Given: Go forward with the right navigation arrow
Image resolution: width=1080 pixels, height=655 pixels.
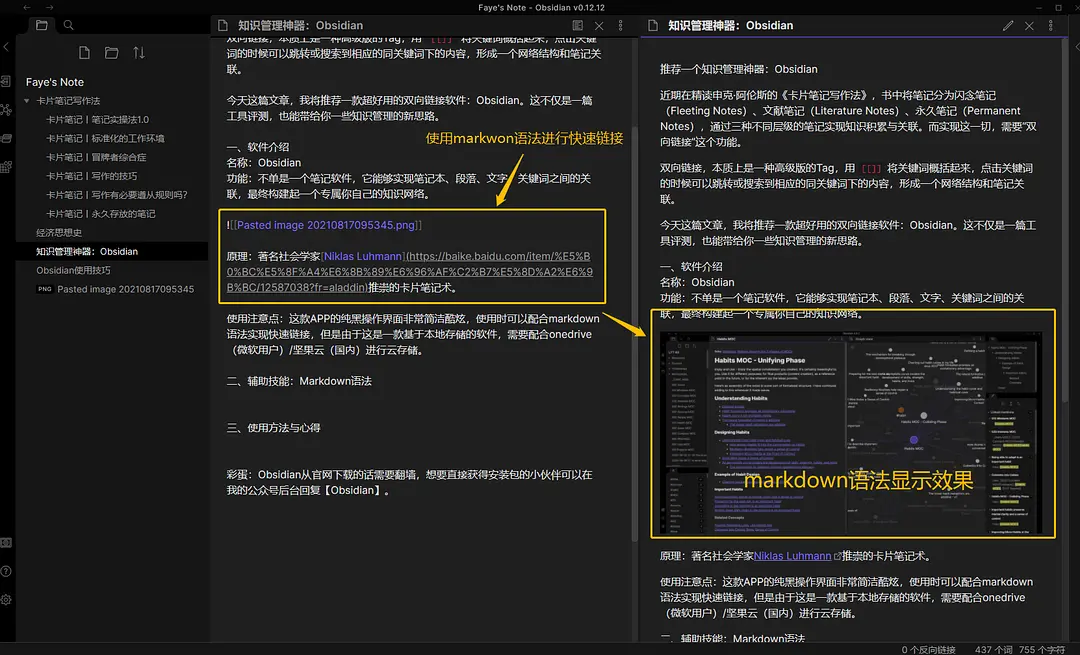Looking at the screenshot, I should click(x=50, y=8).
